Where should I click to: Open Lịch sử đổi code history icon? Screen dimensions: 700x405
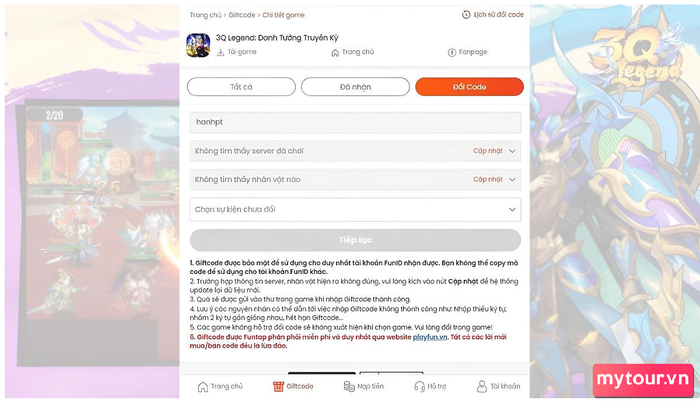(x=466, y=15)
